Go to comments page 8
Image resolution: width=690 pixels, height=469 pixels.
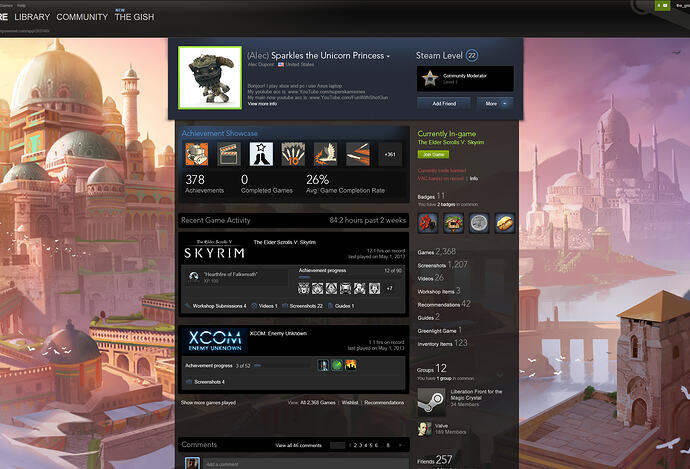click(x=388, y=446)
